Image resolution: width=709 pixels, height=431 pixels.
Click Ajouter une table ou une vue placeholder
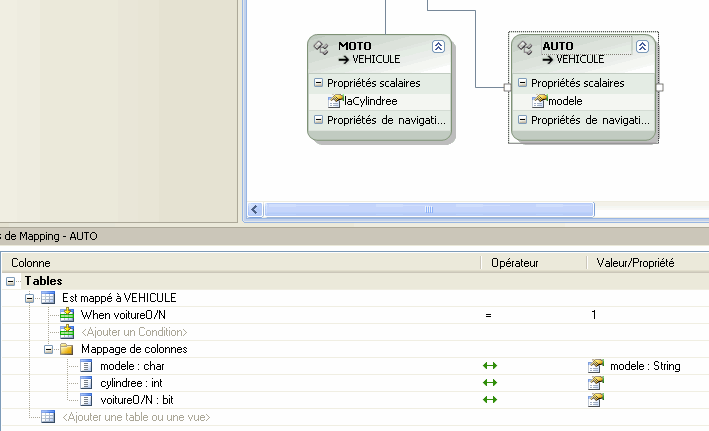pos(136,417)
